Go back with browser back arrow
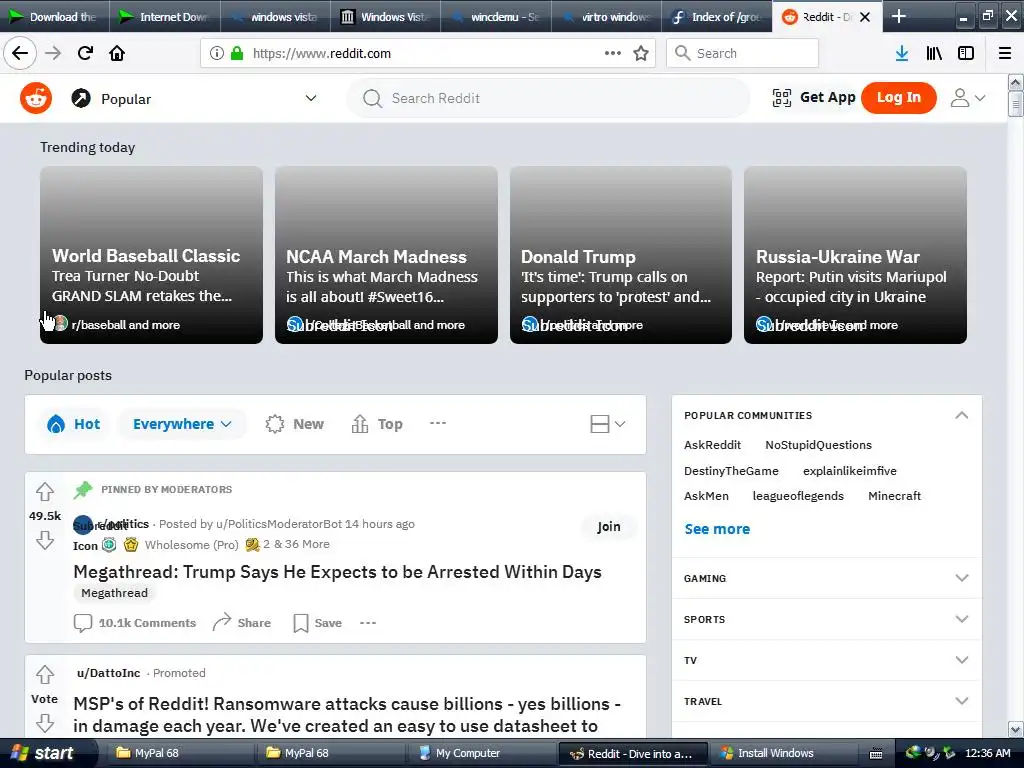Viewport: 1024px width, 768px height. coord(20,53)
